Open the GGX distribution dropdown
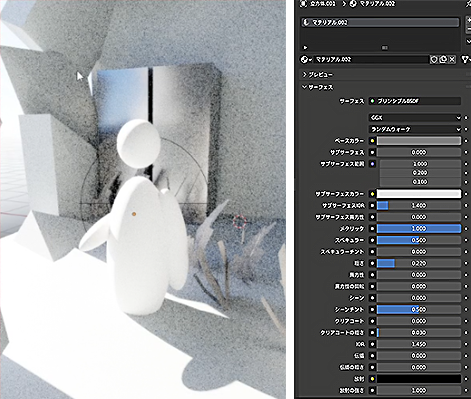 pos(415,118)
